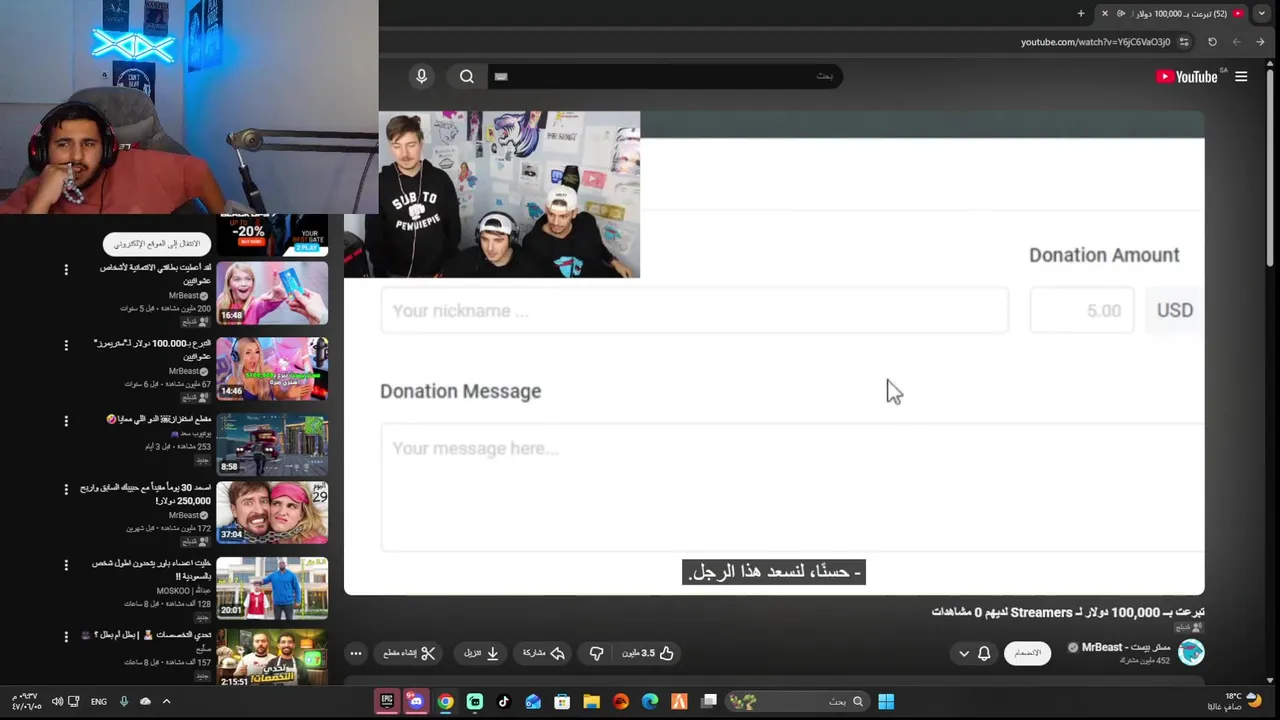Open the EA app from the taskbar

click(621, 702)
